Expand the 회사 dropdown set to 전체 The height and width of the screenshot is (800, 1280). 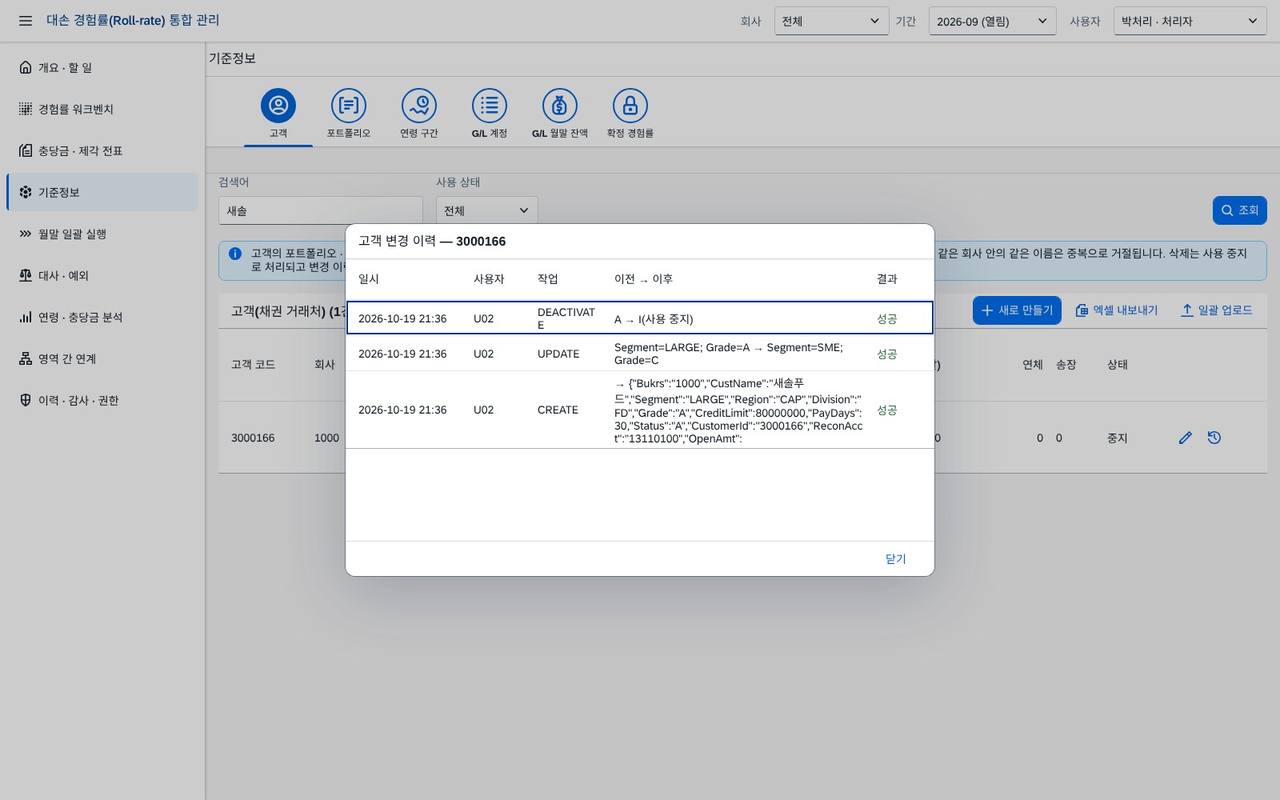pos(832,21)
